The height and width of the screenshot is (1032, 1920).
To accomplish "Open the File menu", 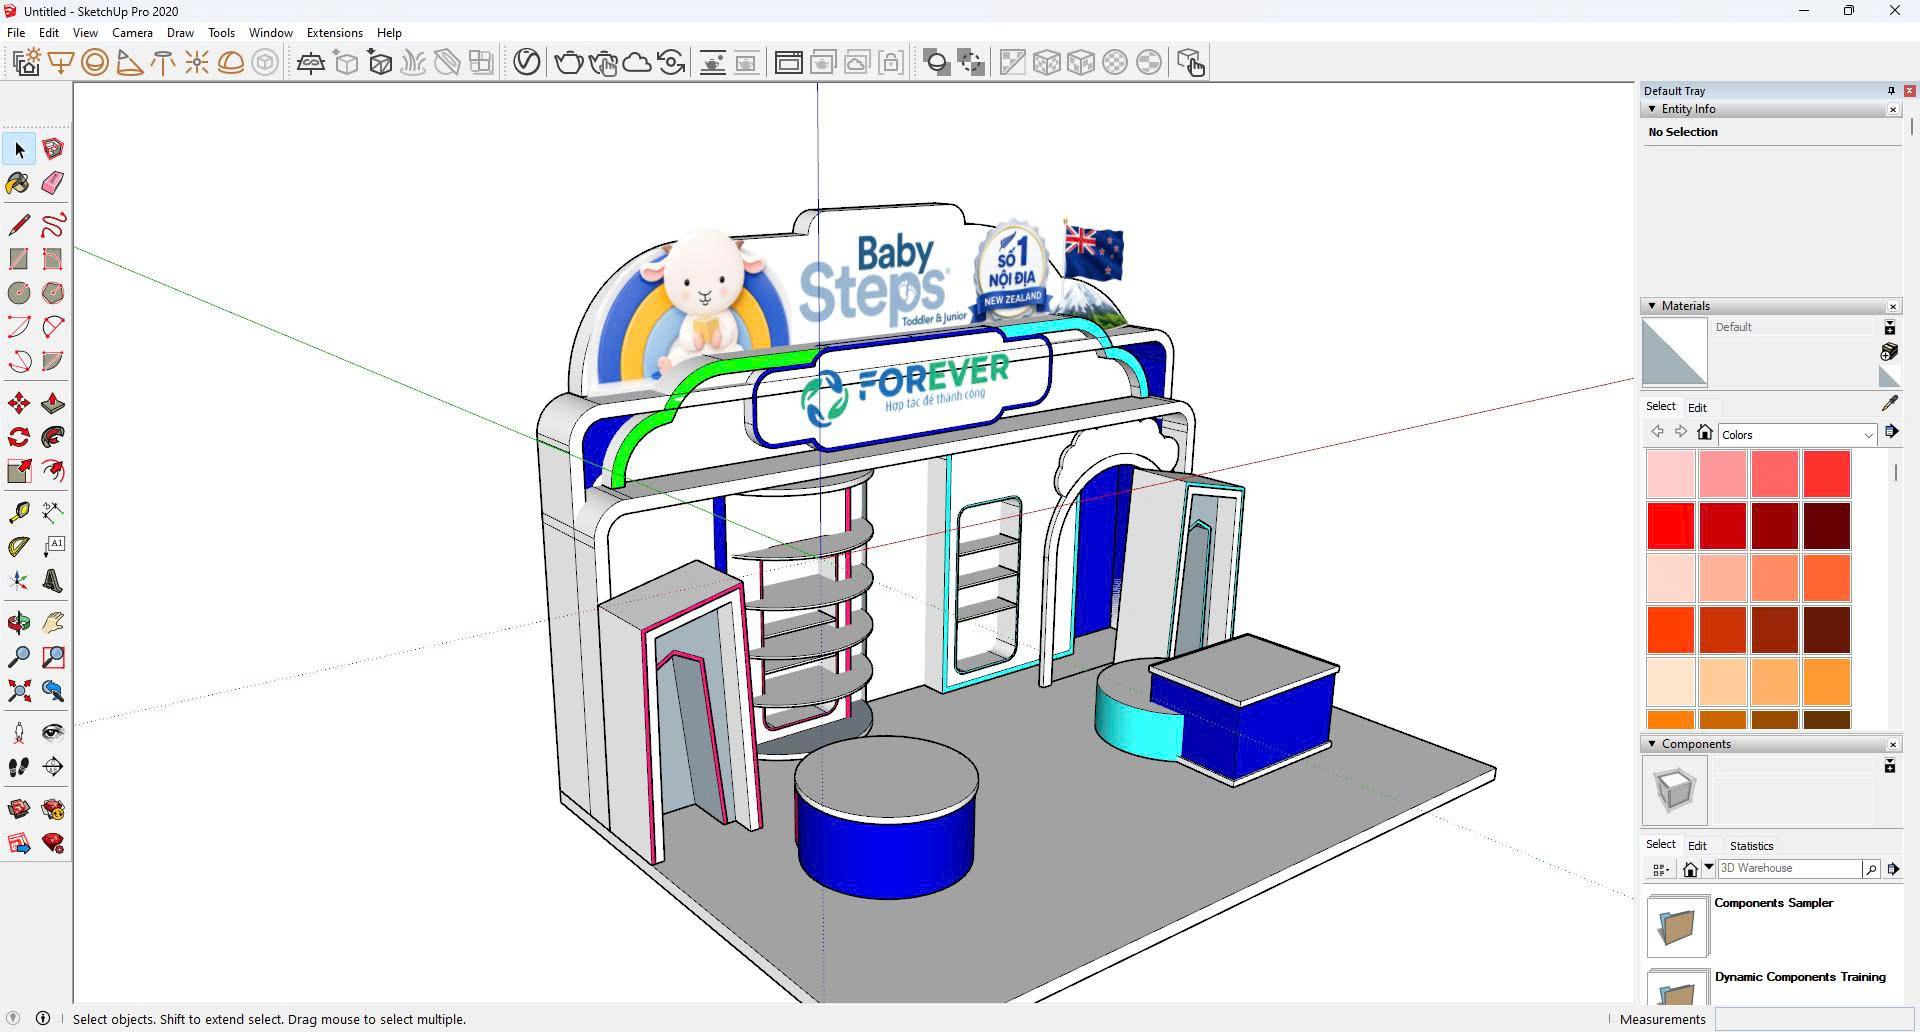I will coord(16,33).
